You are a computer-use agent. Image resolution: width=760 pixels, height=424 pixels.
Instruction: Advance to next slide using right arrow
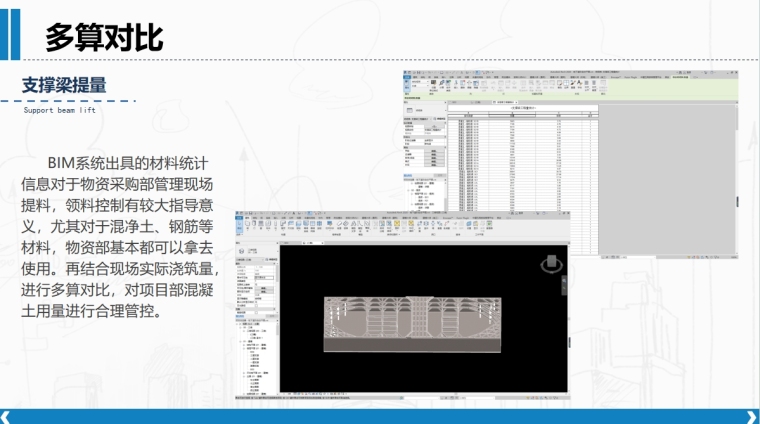click(x=753, y=416)
